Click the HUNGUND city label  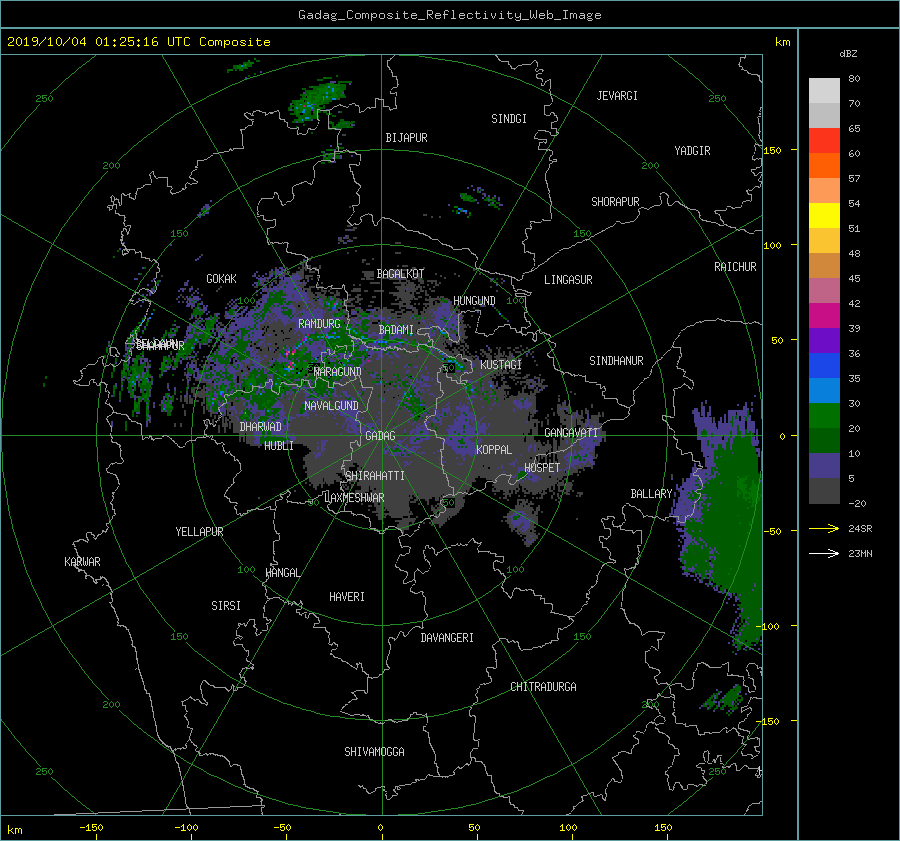pyautogui.click(x=474, y=301)
